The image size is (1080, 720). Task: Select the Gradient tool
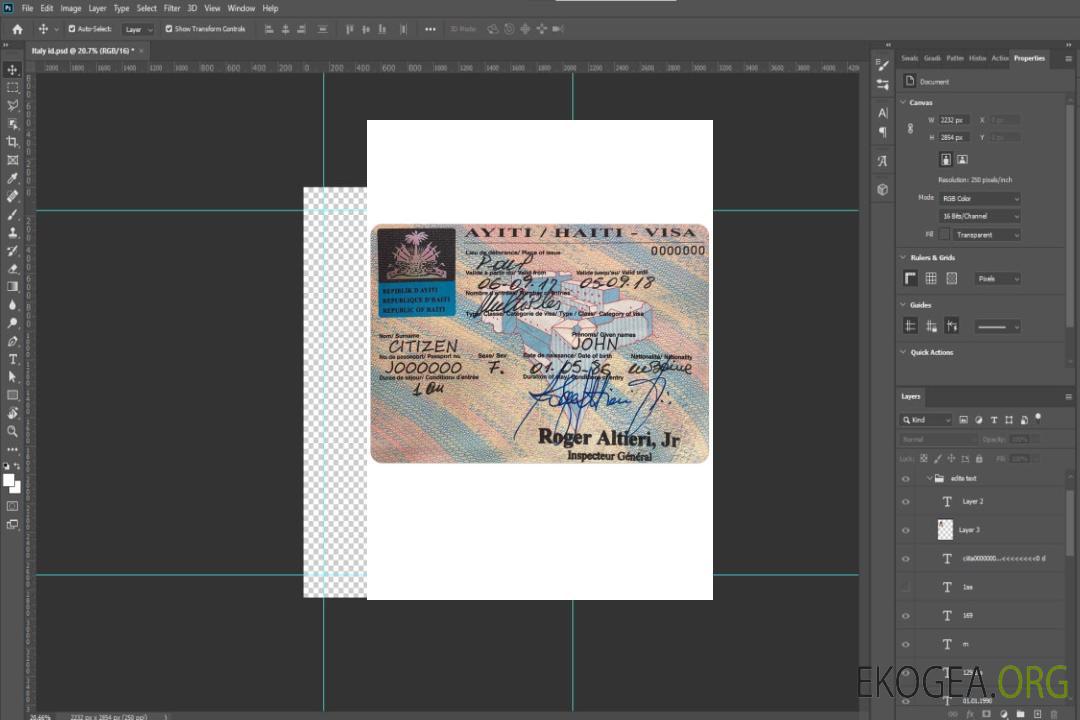point(12,287)
